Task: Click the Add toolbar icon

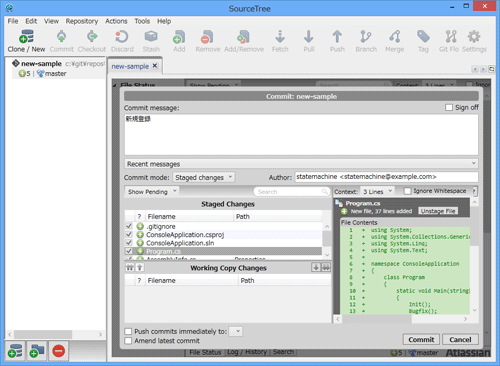Action: (179, 41)
